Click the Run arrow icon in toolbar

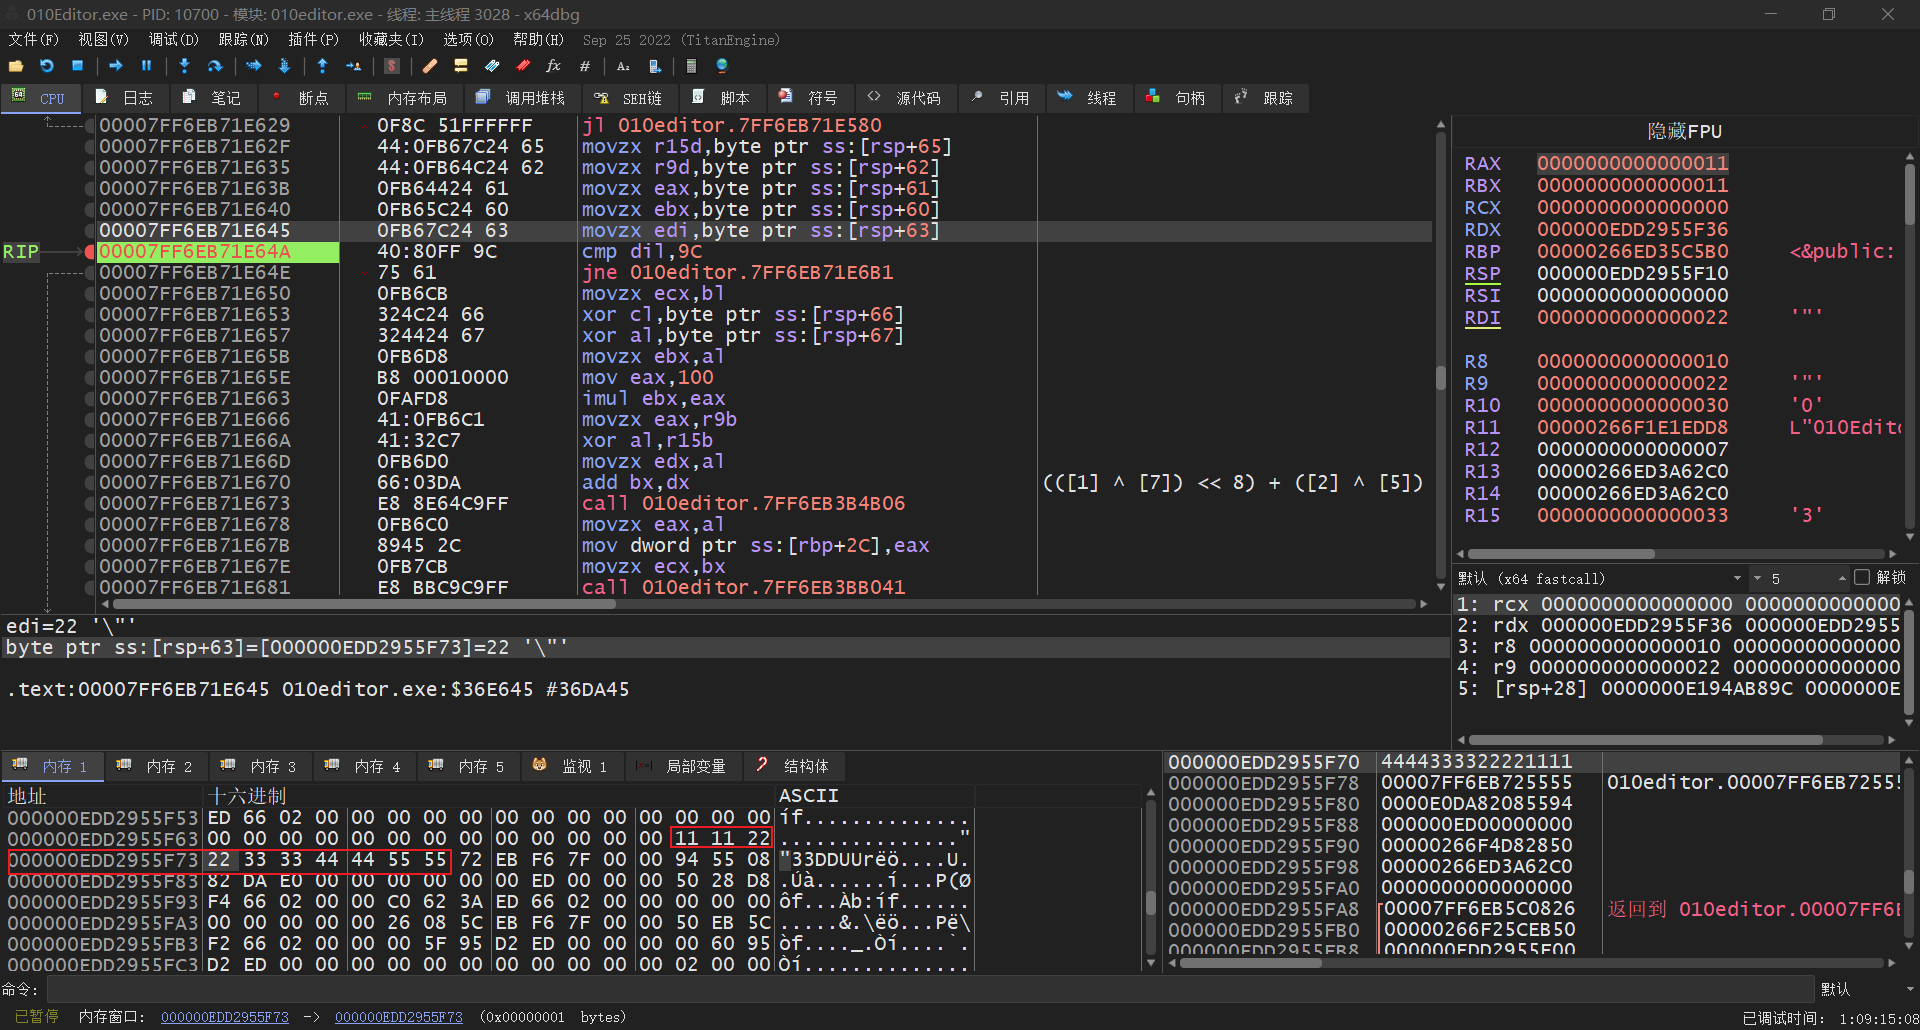coord(116,66)
